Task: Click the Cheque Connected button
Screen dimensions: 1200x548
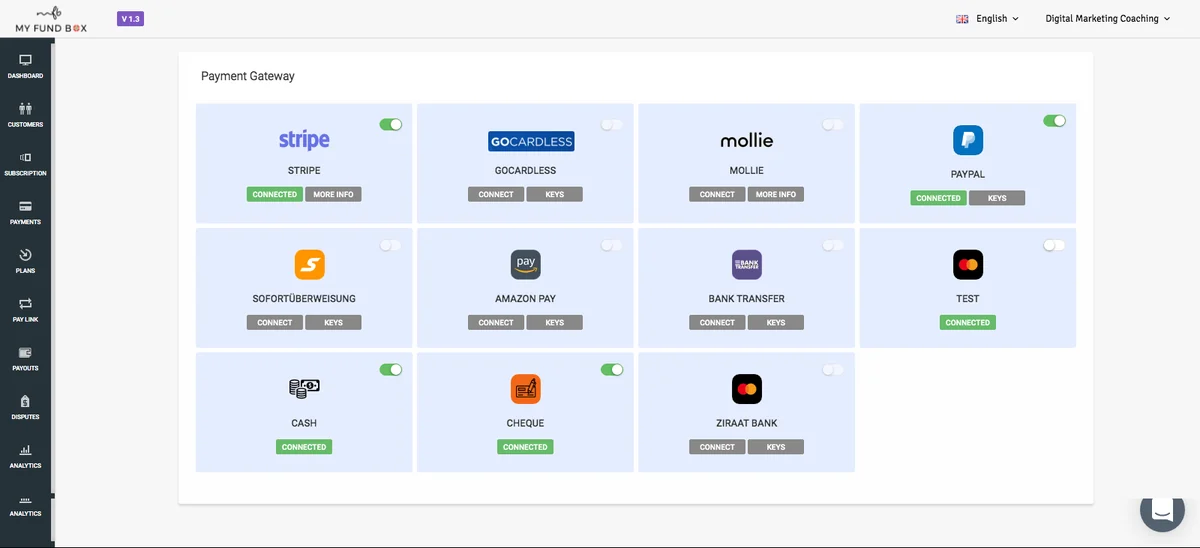Action: 525,447
